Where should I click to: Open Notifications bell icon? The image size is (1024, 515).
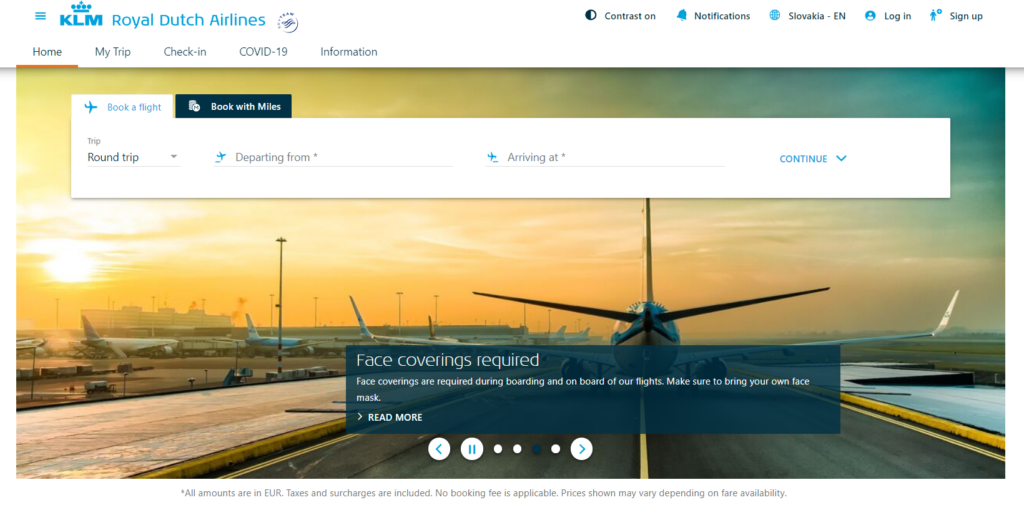[682, 16]
